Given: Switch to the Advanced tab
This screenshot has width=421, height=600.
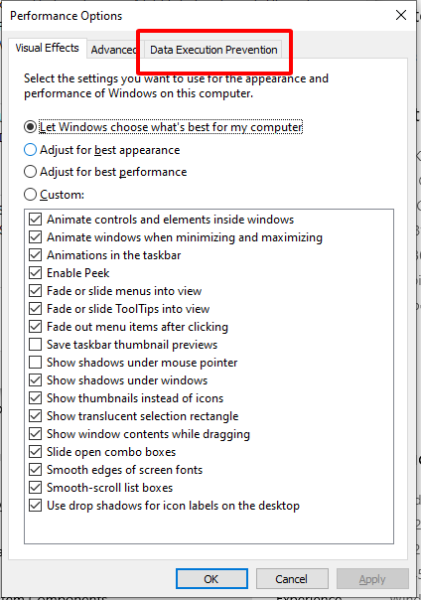Looking at the screenshot, I should pyautogui.click(x=113, y=50).
